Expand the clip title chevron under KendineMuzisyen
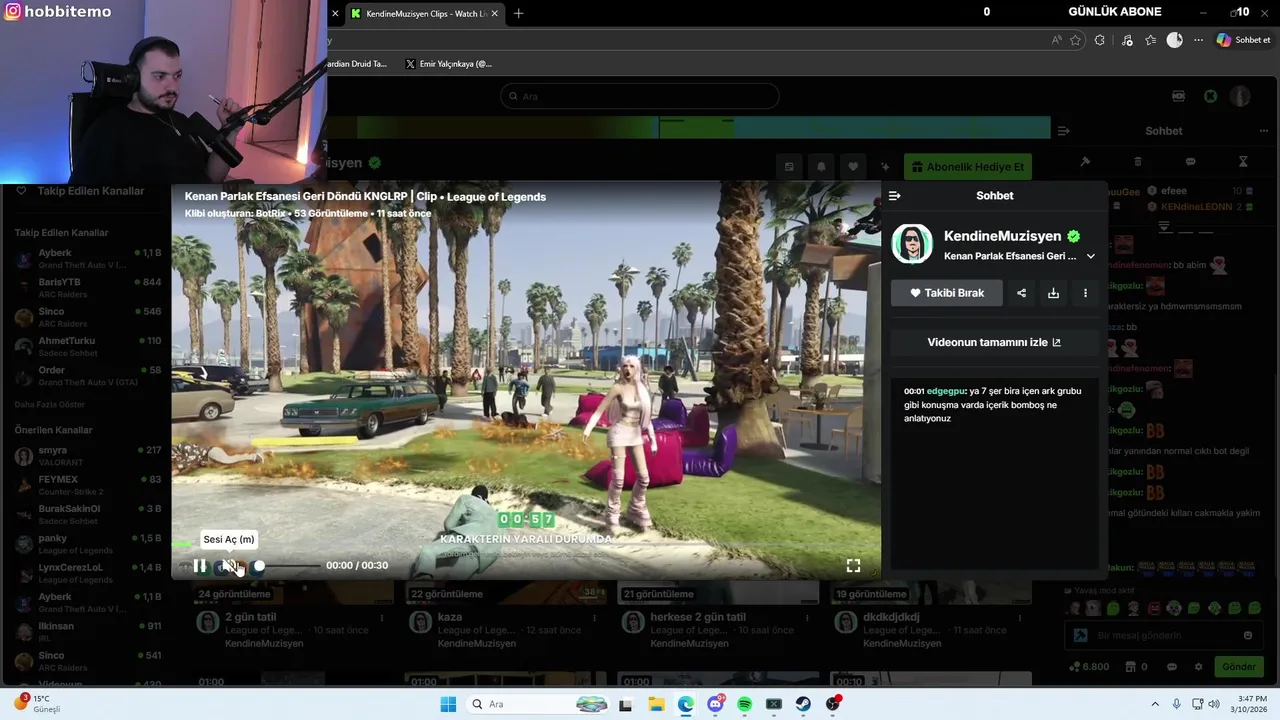Viewport: 1280px width, 720px height. (x=1091, y=256)
